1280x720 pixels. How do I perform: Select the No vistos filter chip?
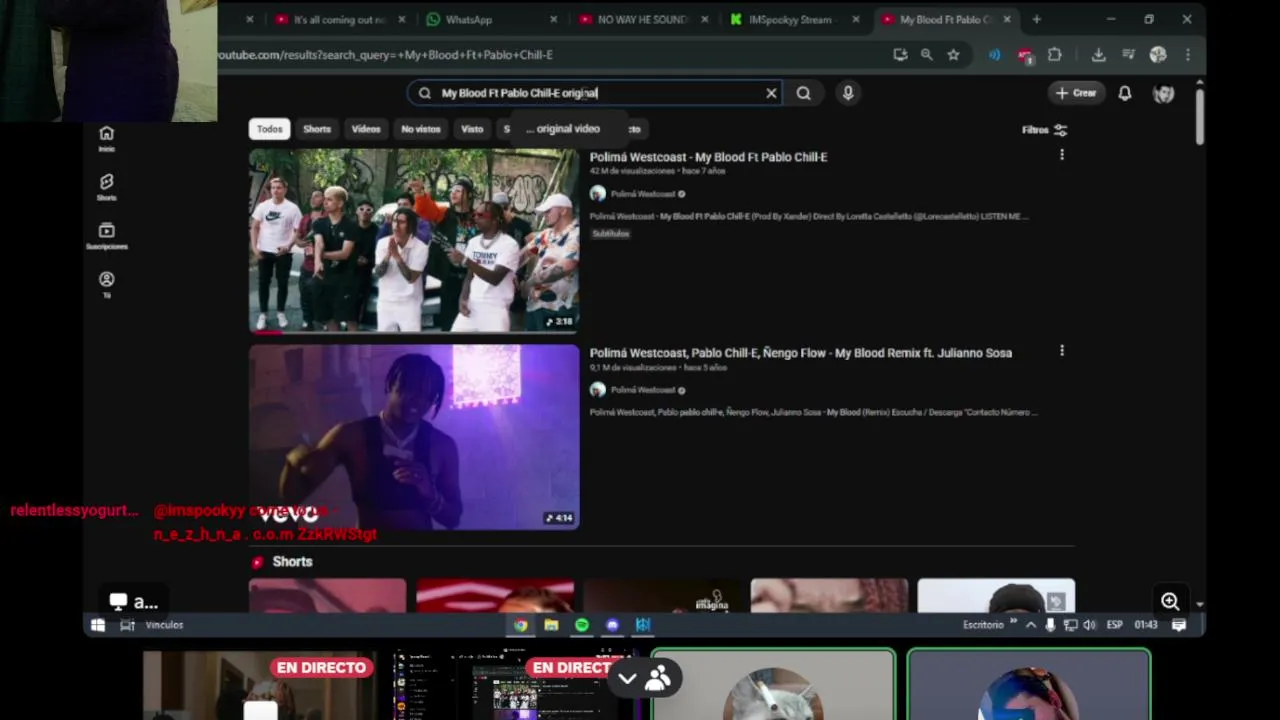pos(421,129)
